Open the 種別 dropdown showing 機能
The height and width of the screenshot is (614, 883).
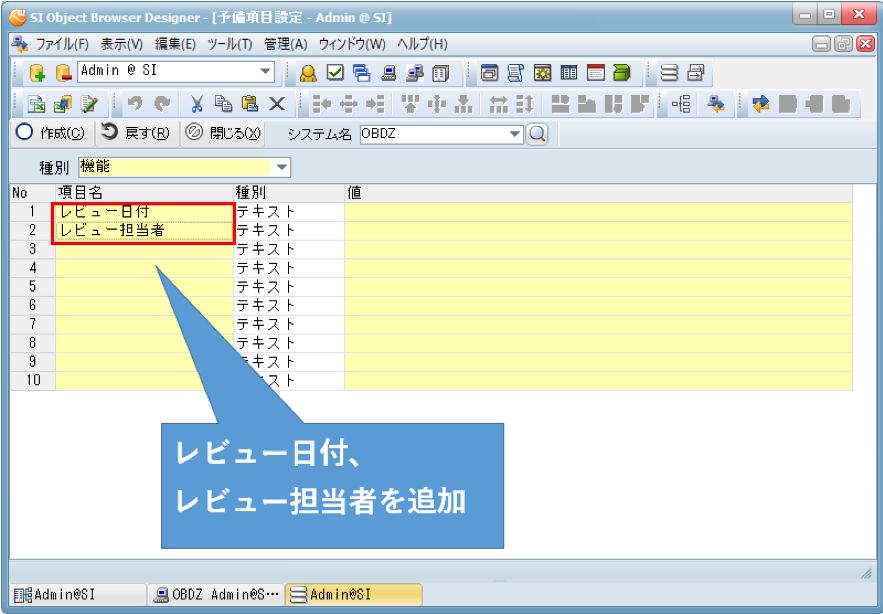coord(282,167)
